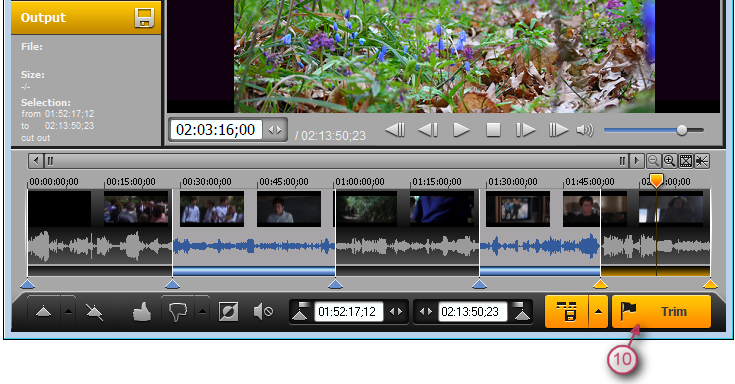This screenshot has width=735, height=384.
Task: Select the first blue marker at timeline start
Action: point(28,284)
